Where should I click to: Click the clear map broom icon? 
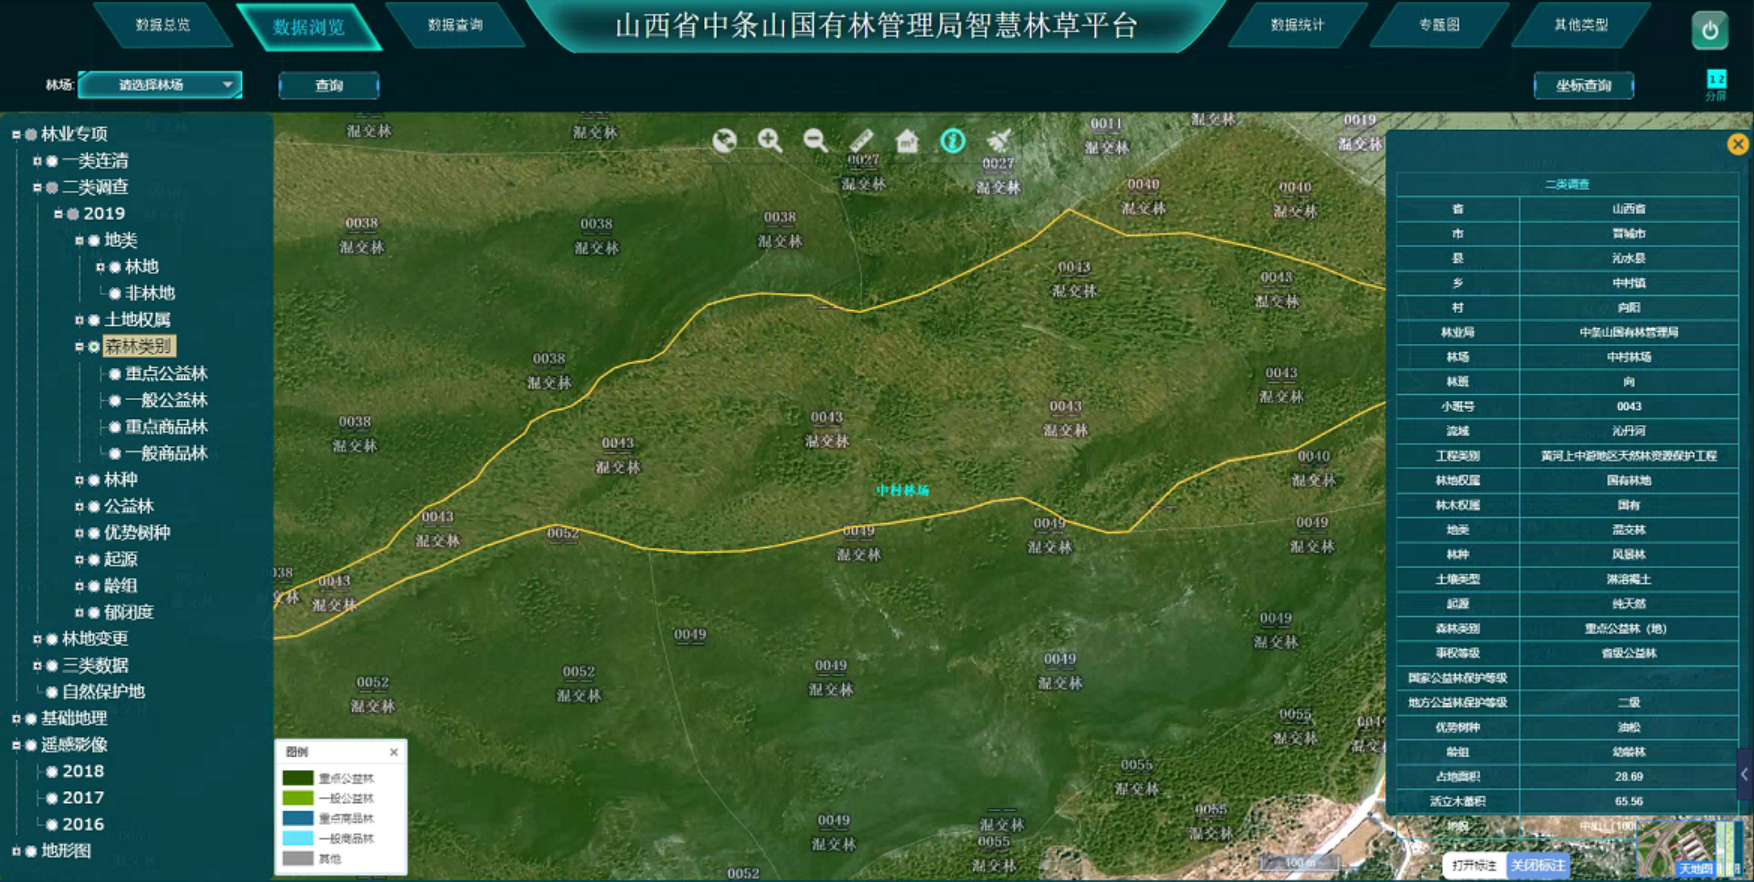(998, 141)
